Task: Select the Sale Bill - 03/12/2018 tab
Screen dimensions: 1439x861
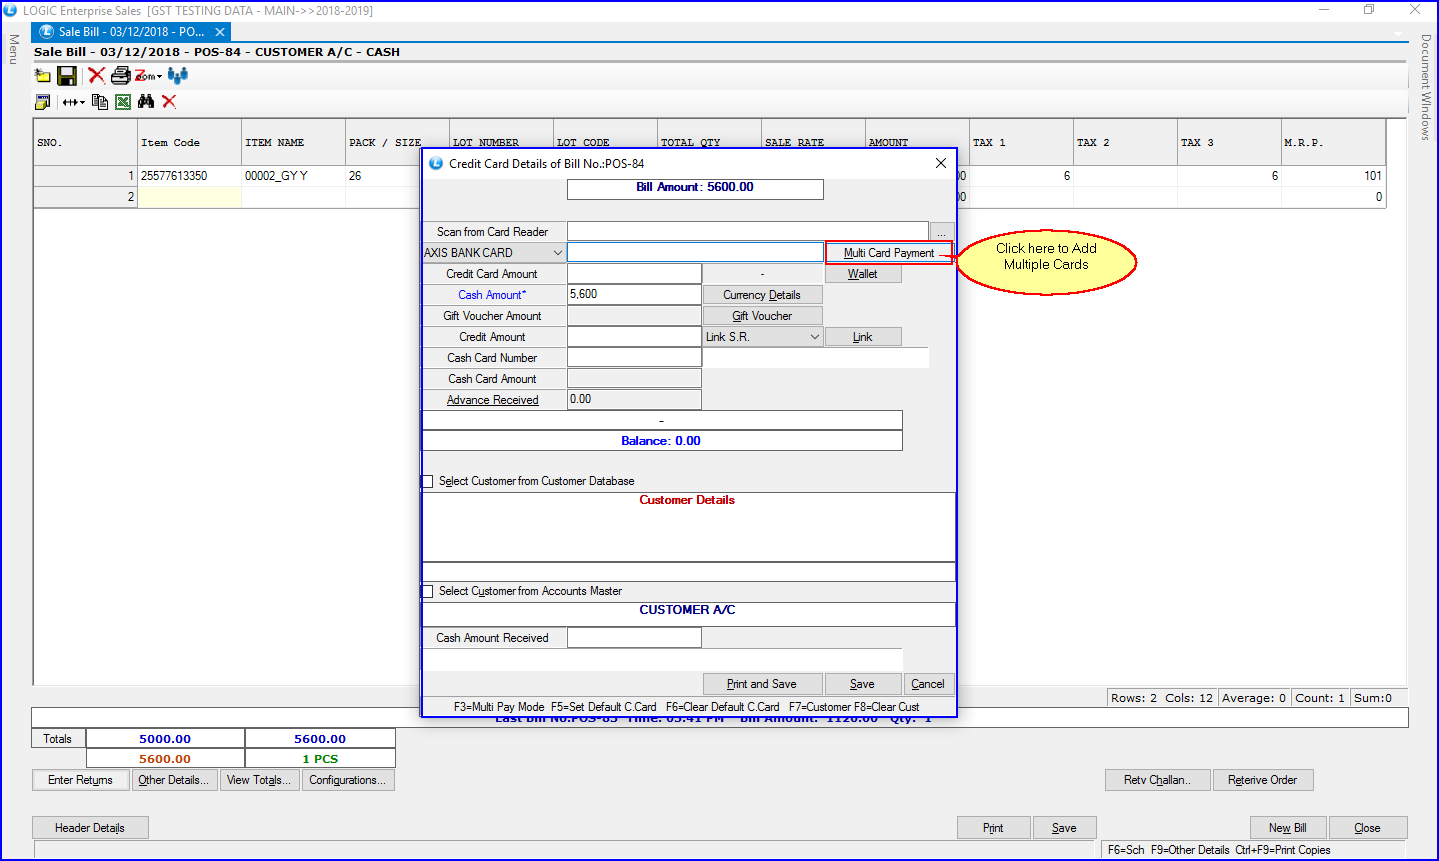Action: point(130,32)
